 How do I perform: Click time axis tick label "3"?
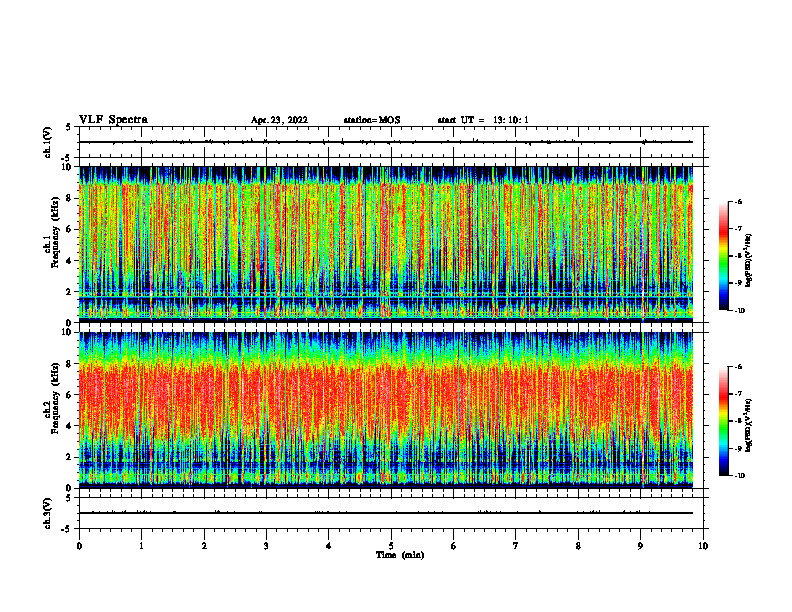coord(266,546)
